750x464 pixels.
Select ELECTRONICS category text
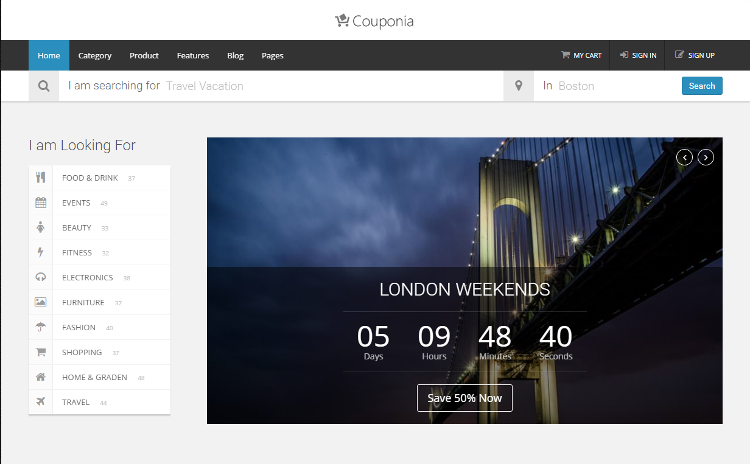(88, 277)
